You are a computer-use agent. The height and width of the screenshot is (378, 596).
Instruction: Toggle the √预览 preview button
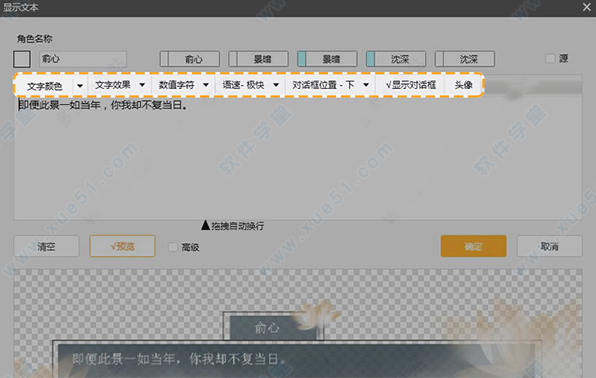(x=122, y=246)
